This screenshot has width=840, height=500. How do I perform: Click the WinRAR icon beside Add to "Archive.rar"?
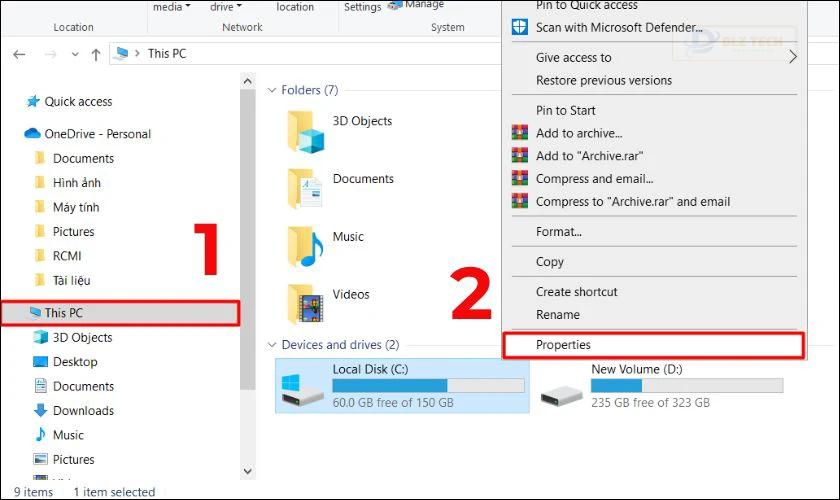point(520,156)
